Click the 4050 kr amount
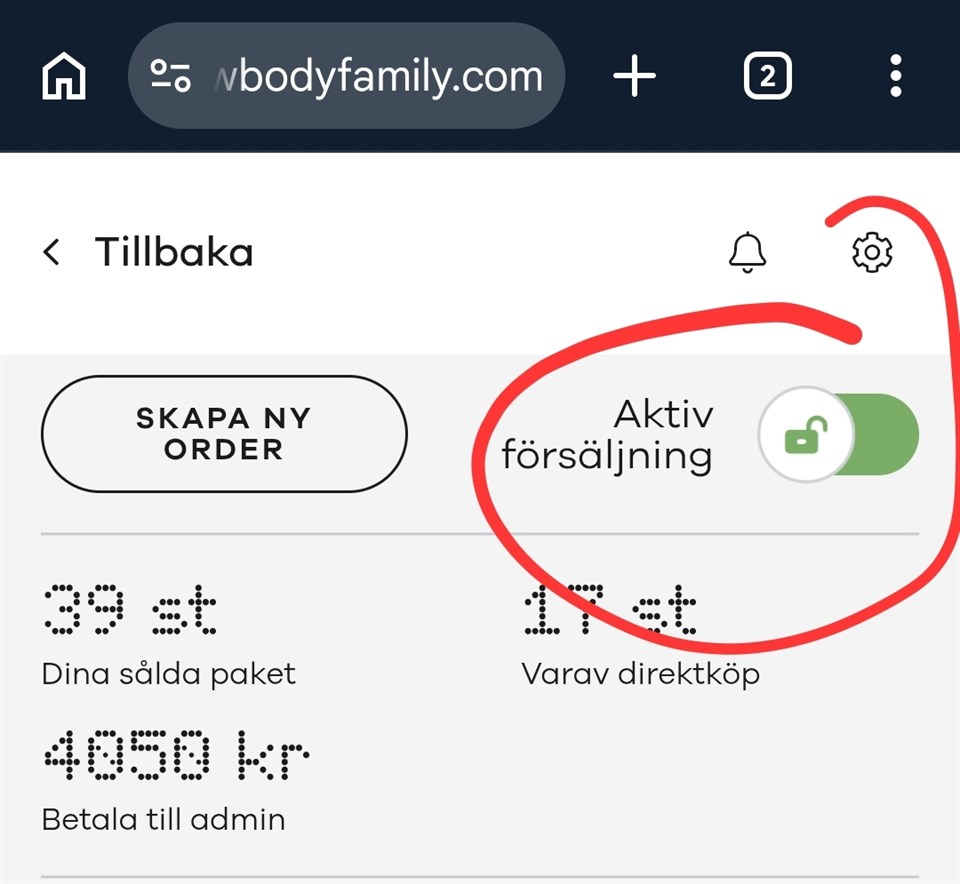 coord(175,755)
